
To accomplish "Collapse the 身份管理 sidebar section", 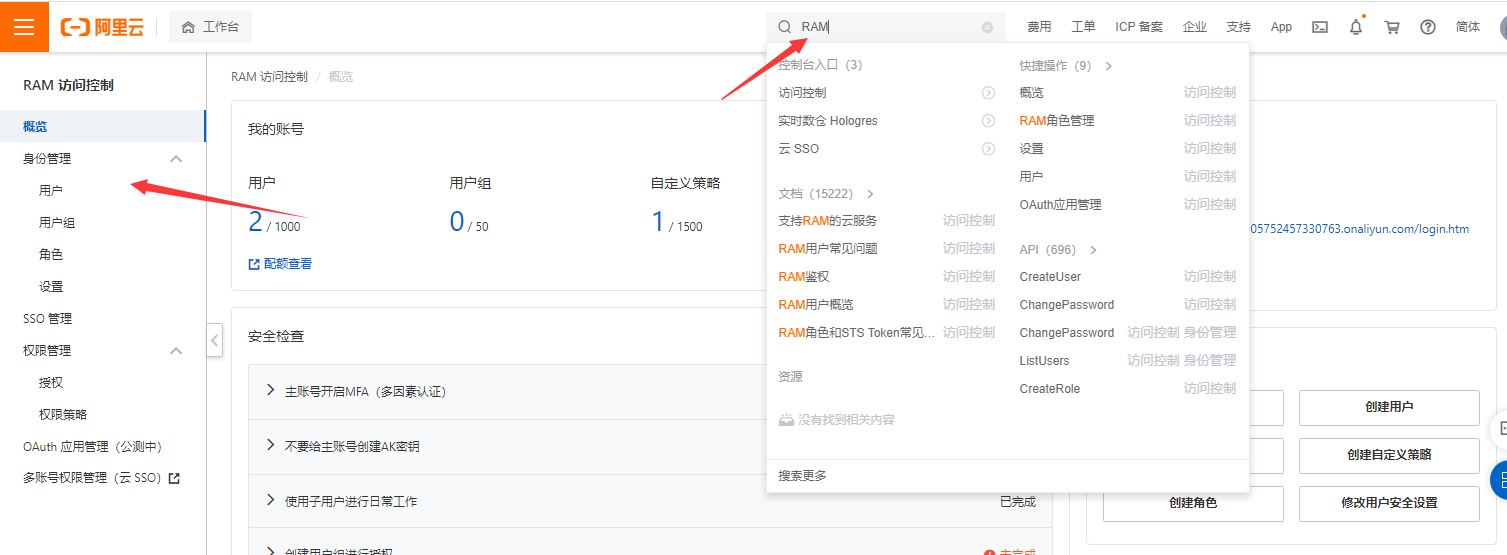I will pyautogui.click(x=176, y=158).
